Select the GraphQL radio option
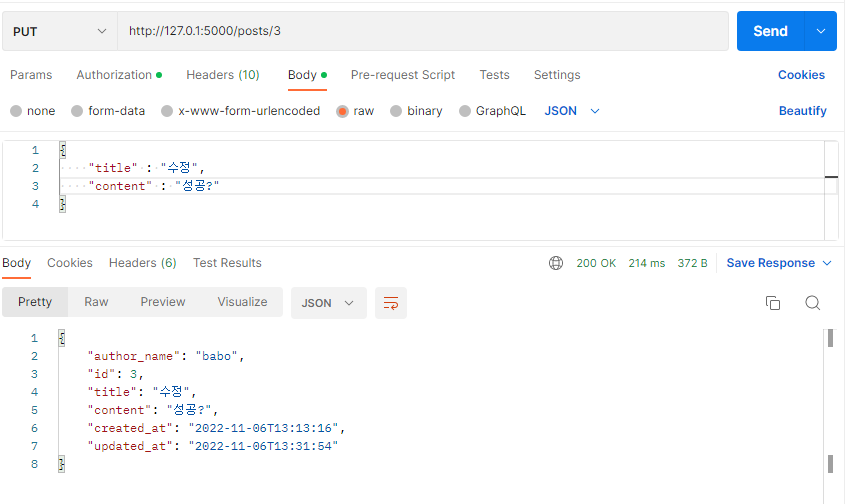 click(465, 111)
